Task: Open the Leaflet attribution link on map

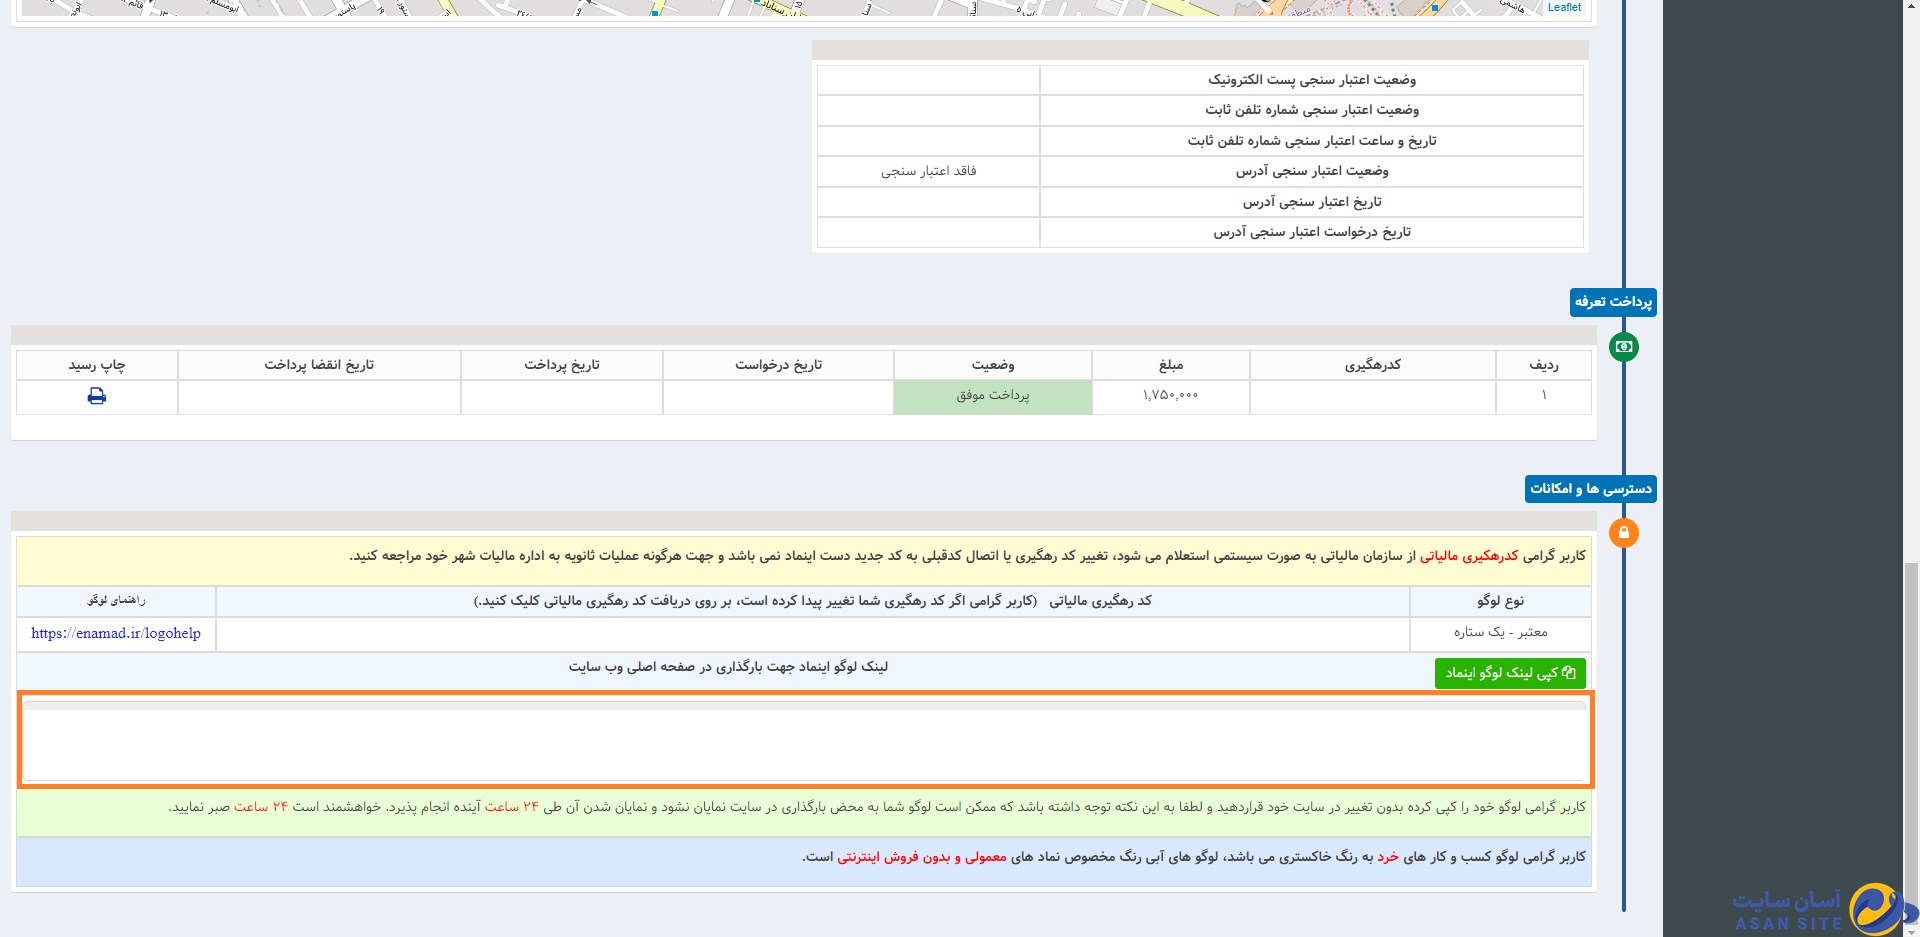Action: click(1564, 7)
